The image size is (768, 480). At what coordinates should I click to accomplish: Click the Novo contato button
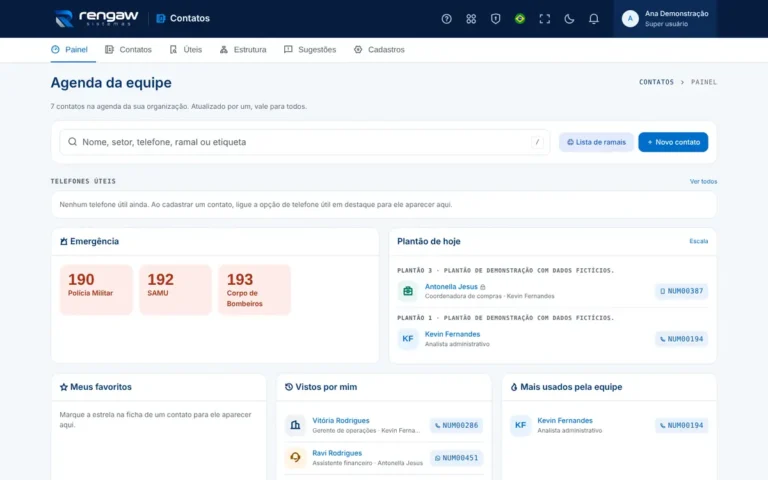(672, 142)
